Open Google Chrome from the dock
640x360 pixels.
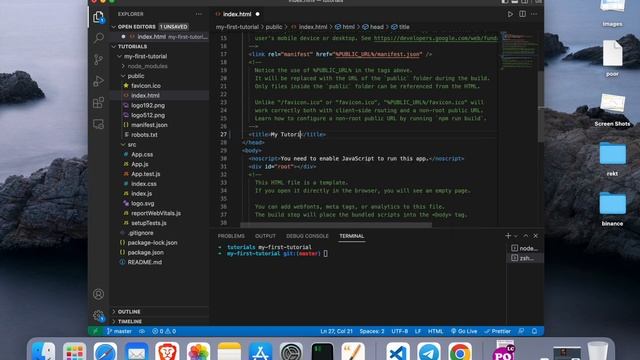point(460,352)
